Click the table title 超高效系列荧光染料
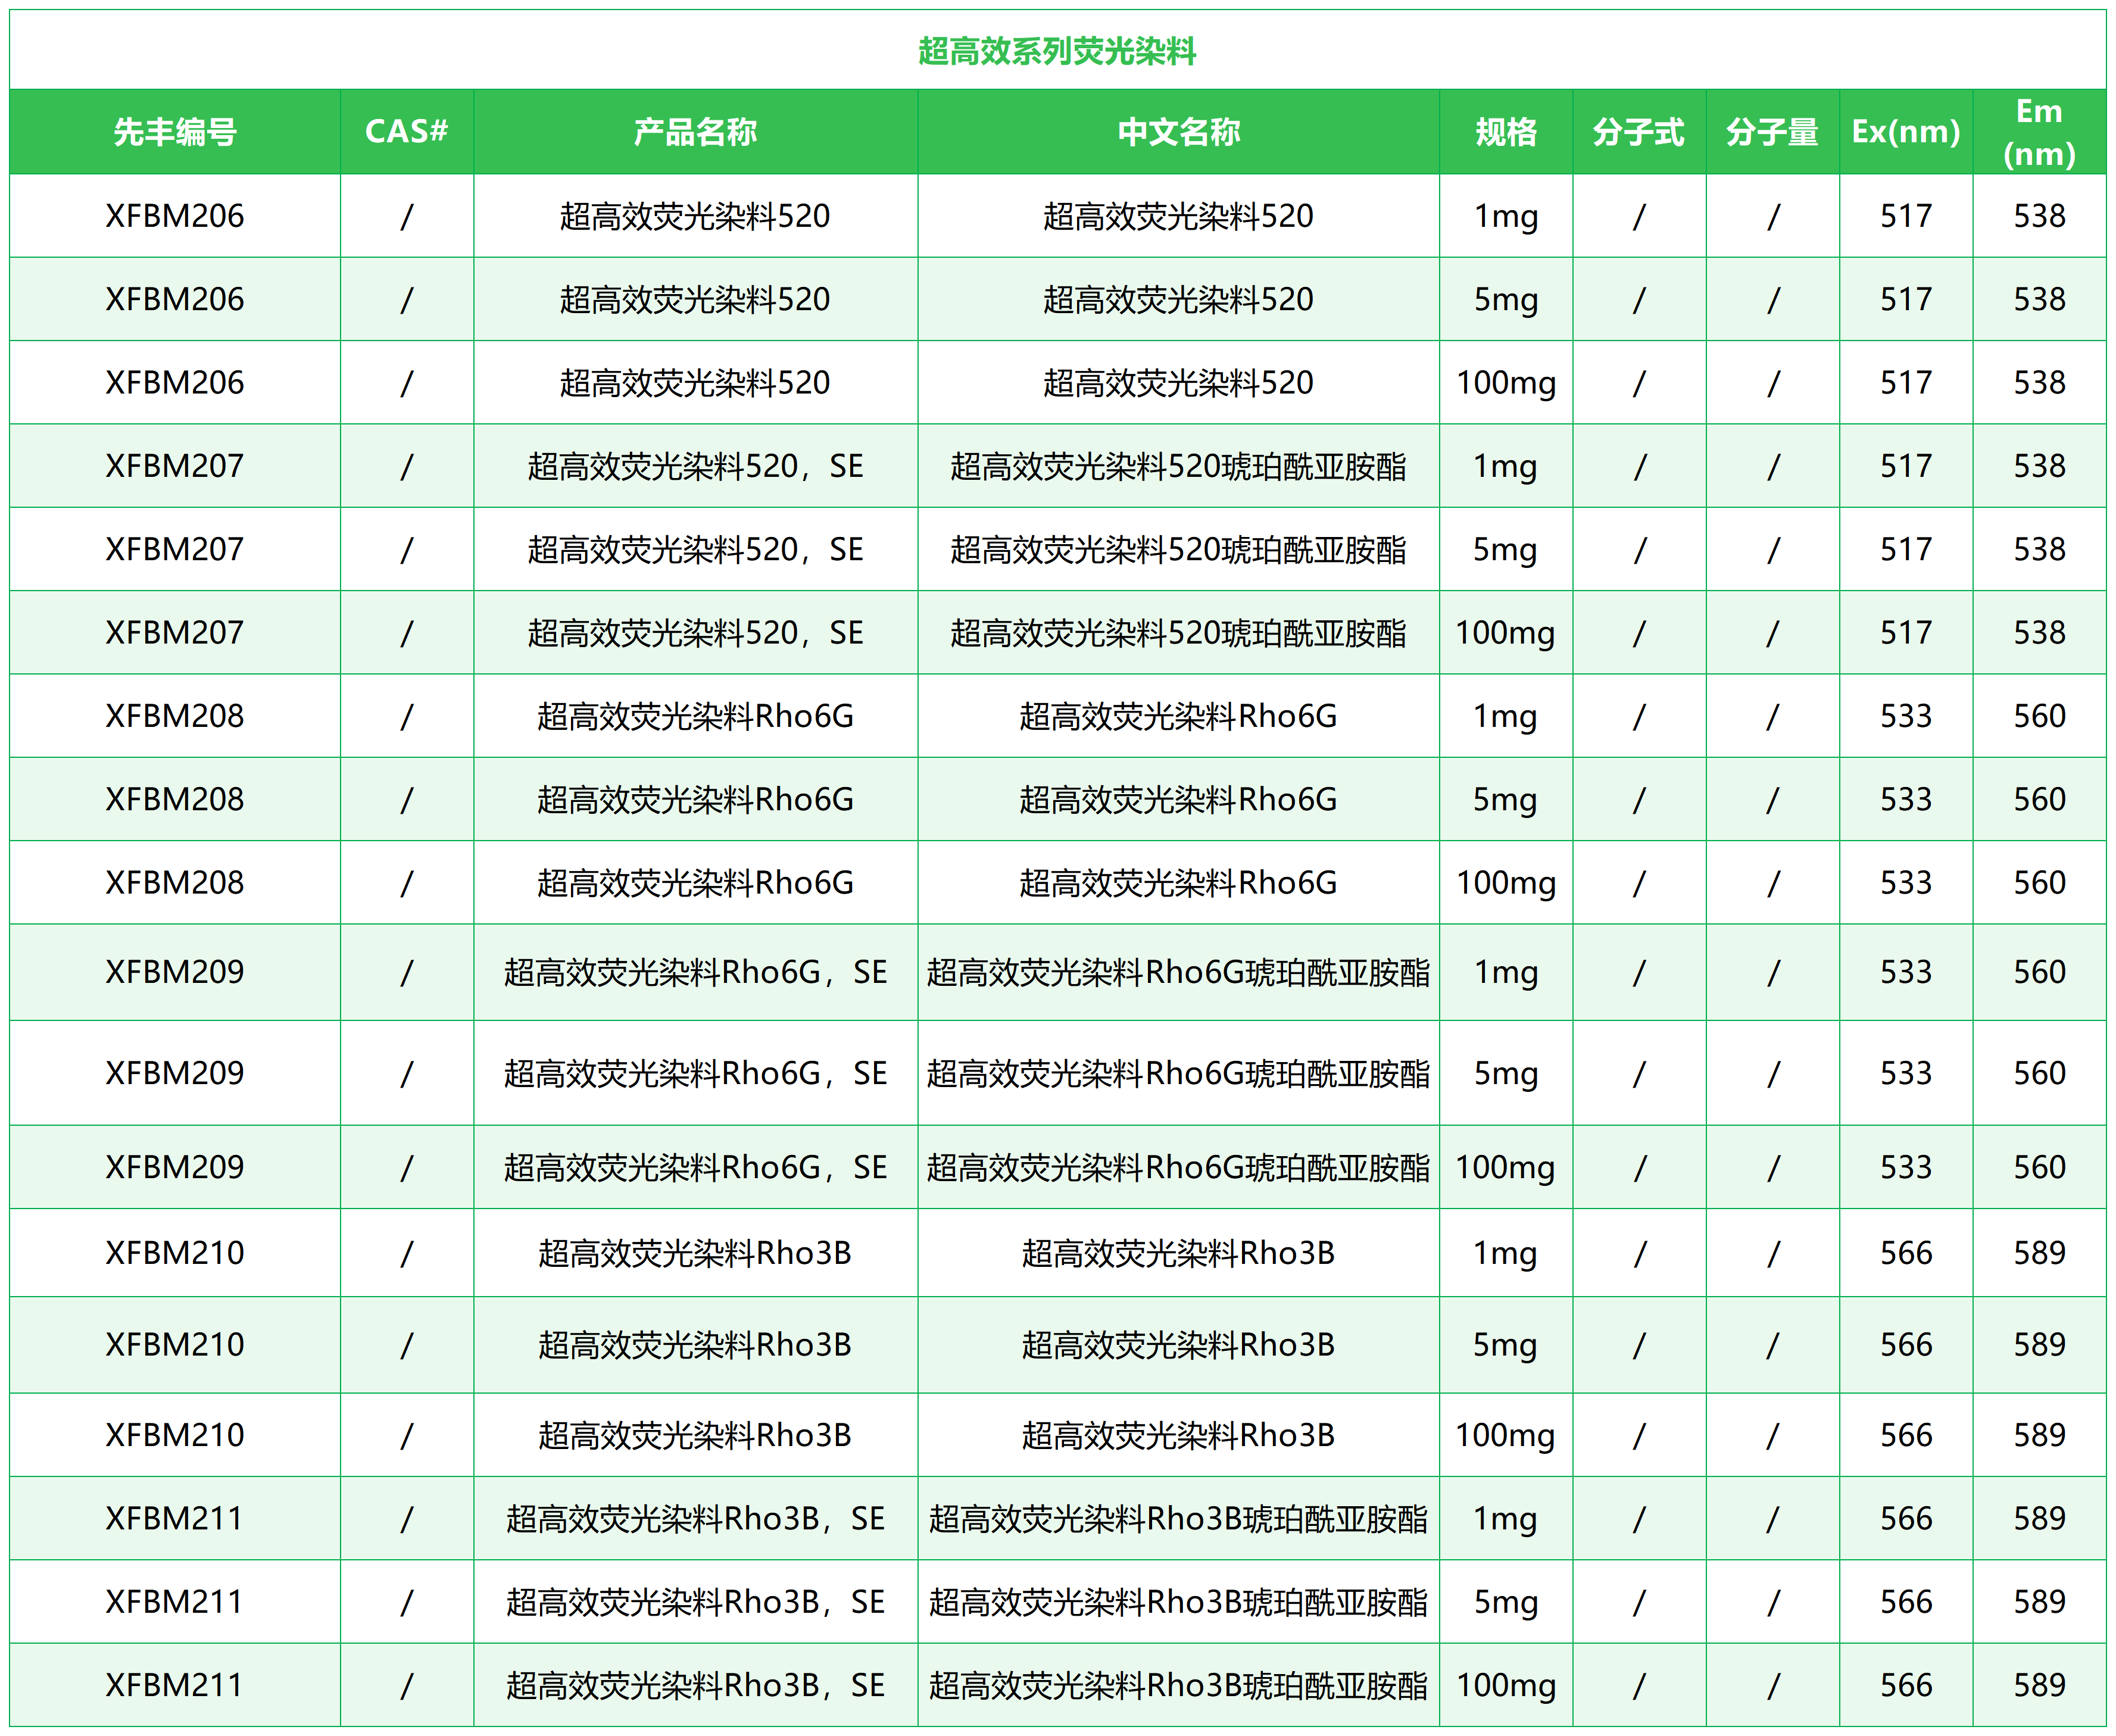2116x1736 pixels. [x=1057, y=50]
